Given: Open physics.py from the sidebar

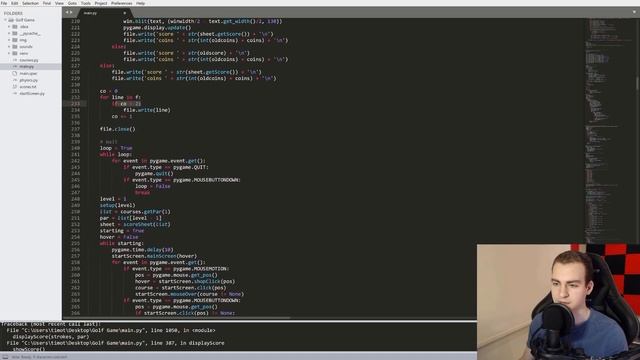Looking at the screenshot, I should click(x=29, y=80).
